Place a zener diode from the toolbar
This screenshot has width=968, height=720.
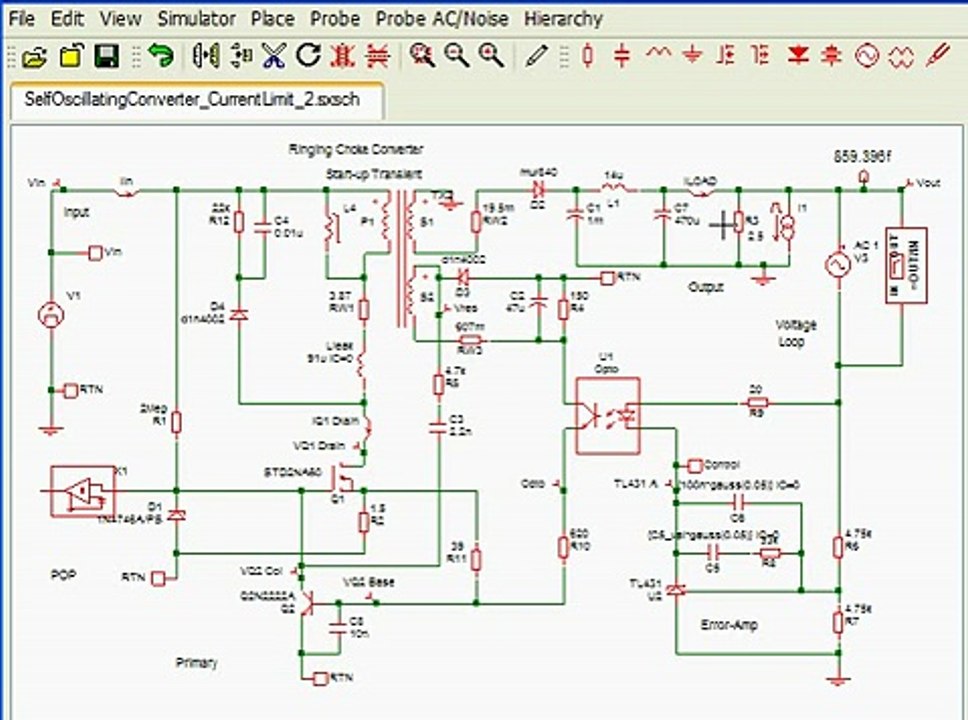(x=832, y=56)
